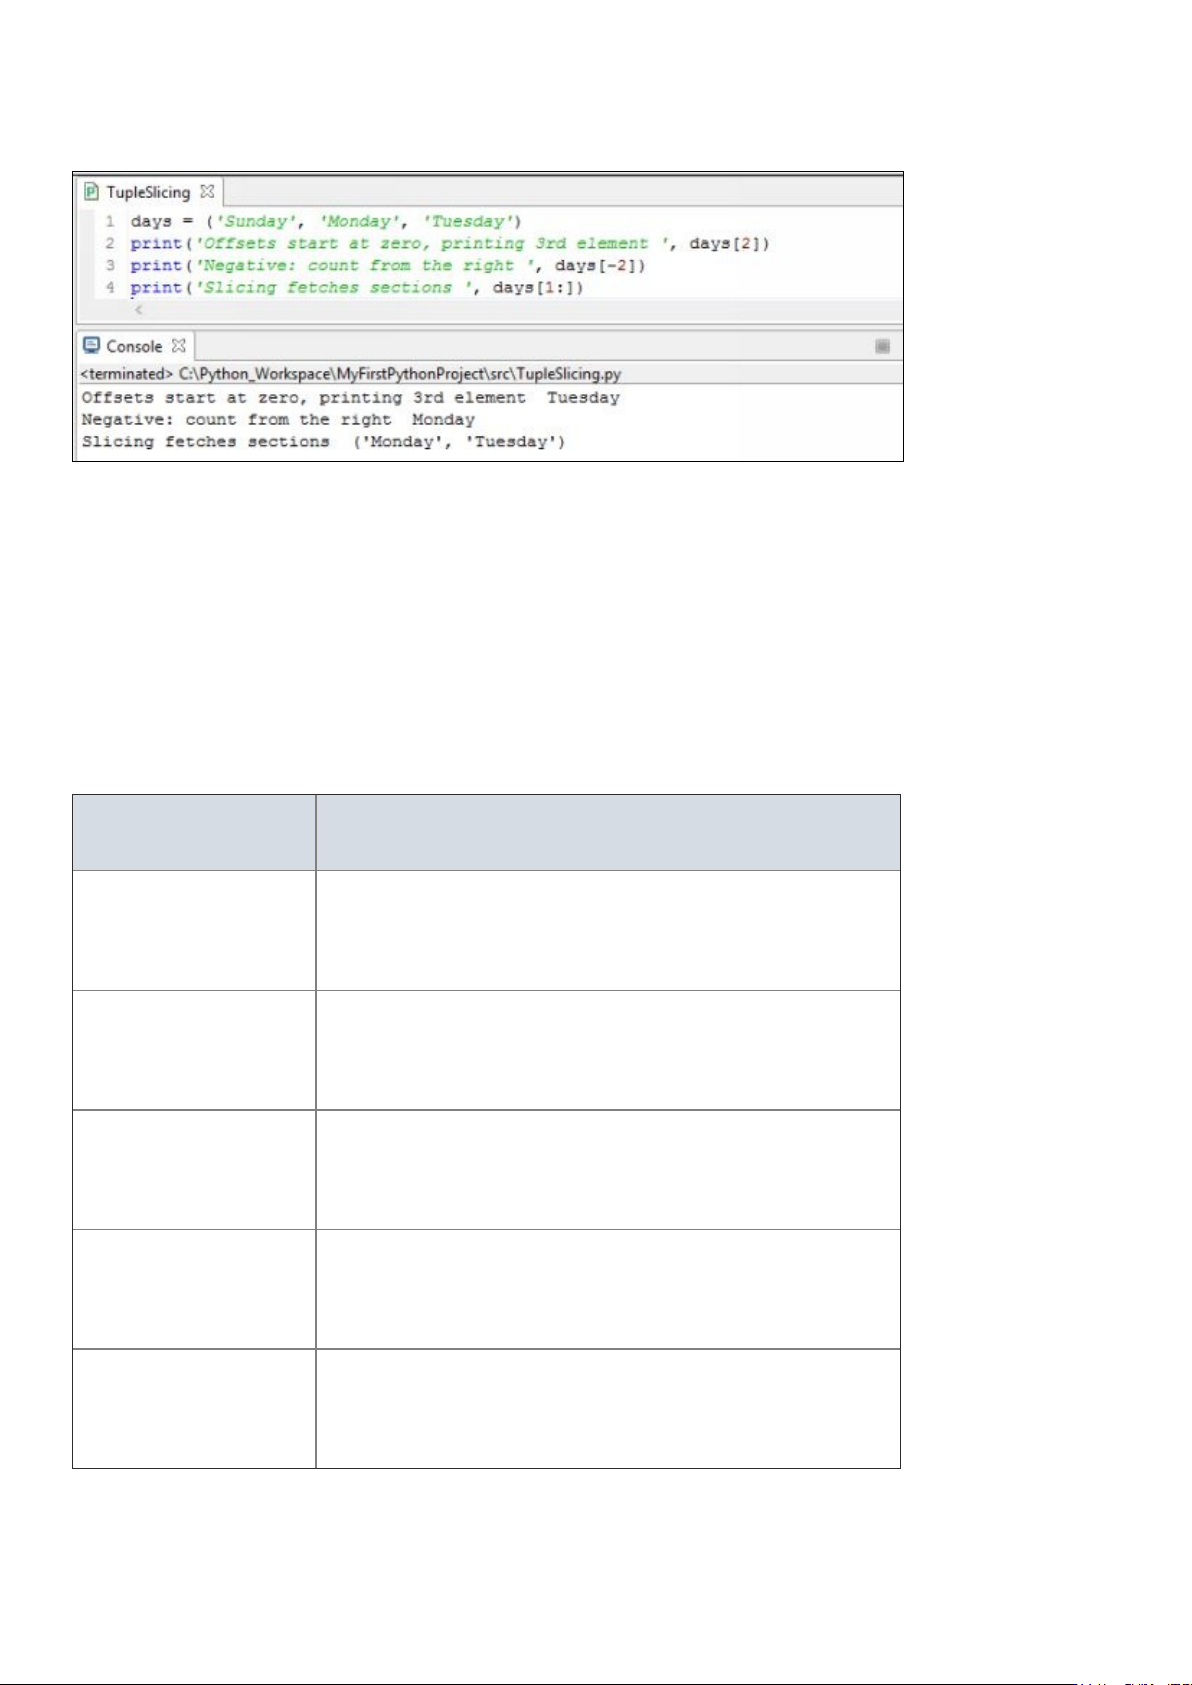Click line number 1 in the editor gutter

coord(110,221)
